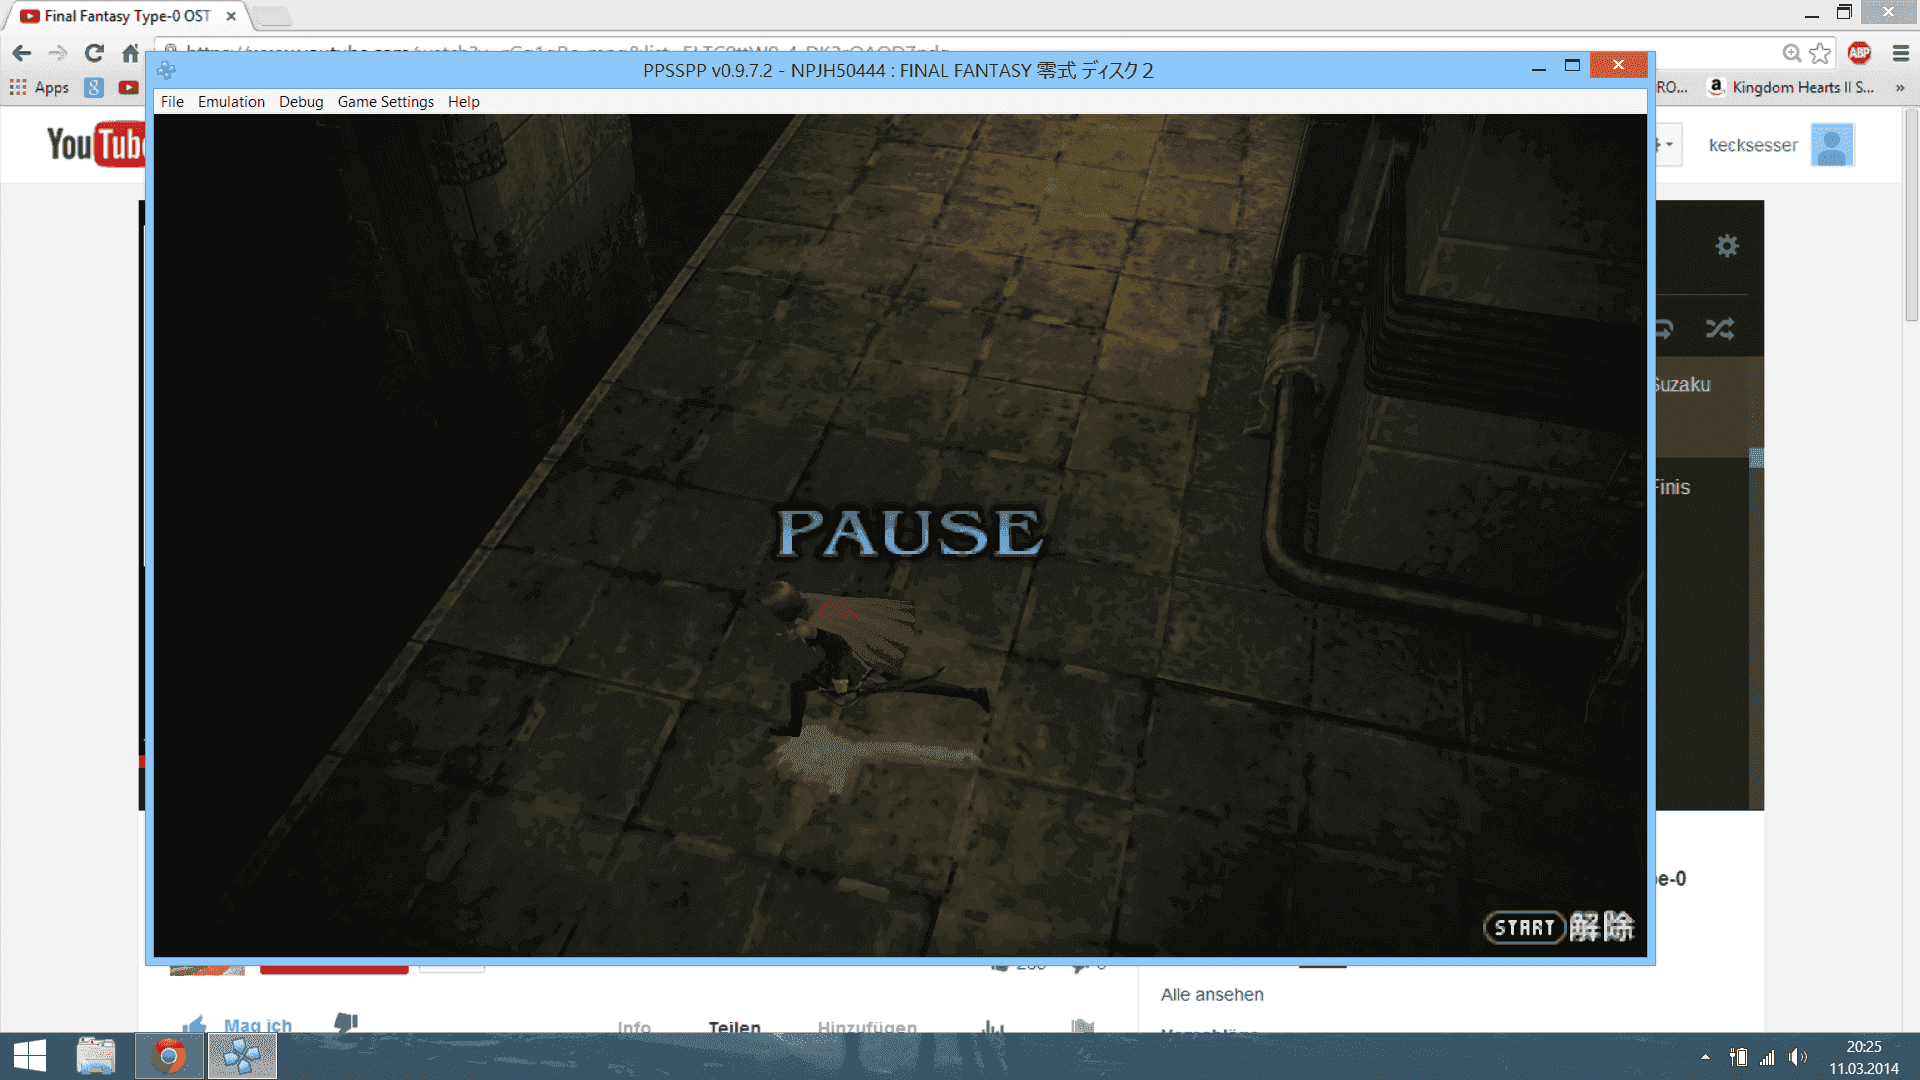Image resolution: width=1920 pixels, height=1080 pixels.
Task: Toggle playlist shuffle on YouTube
Action: pyautogui.click(x=1720, y=328)
